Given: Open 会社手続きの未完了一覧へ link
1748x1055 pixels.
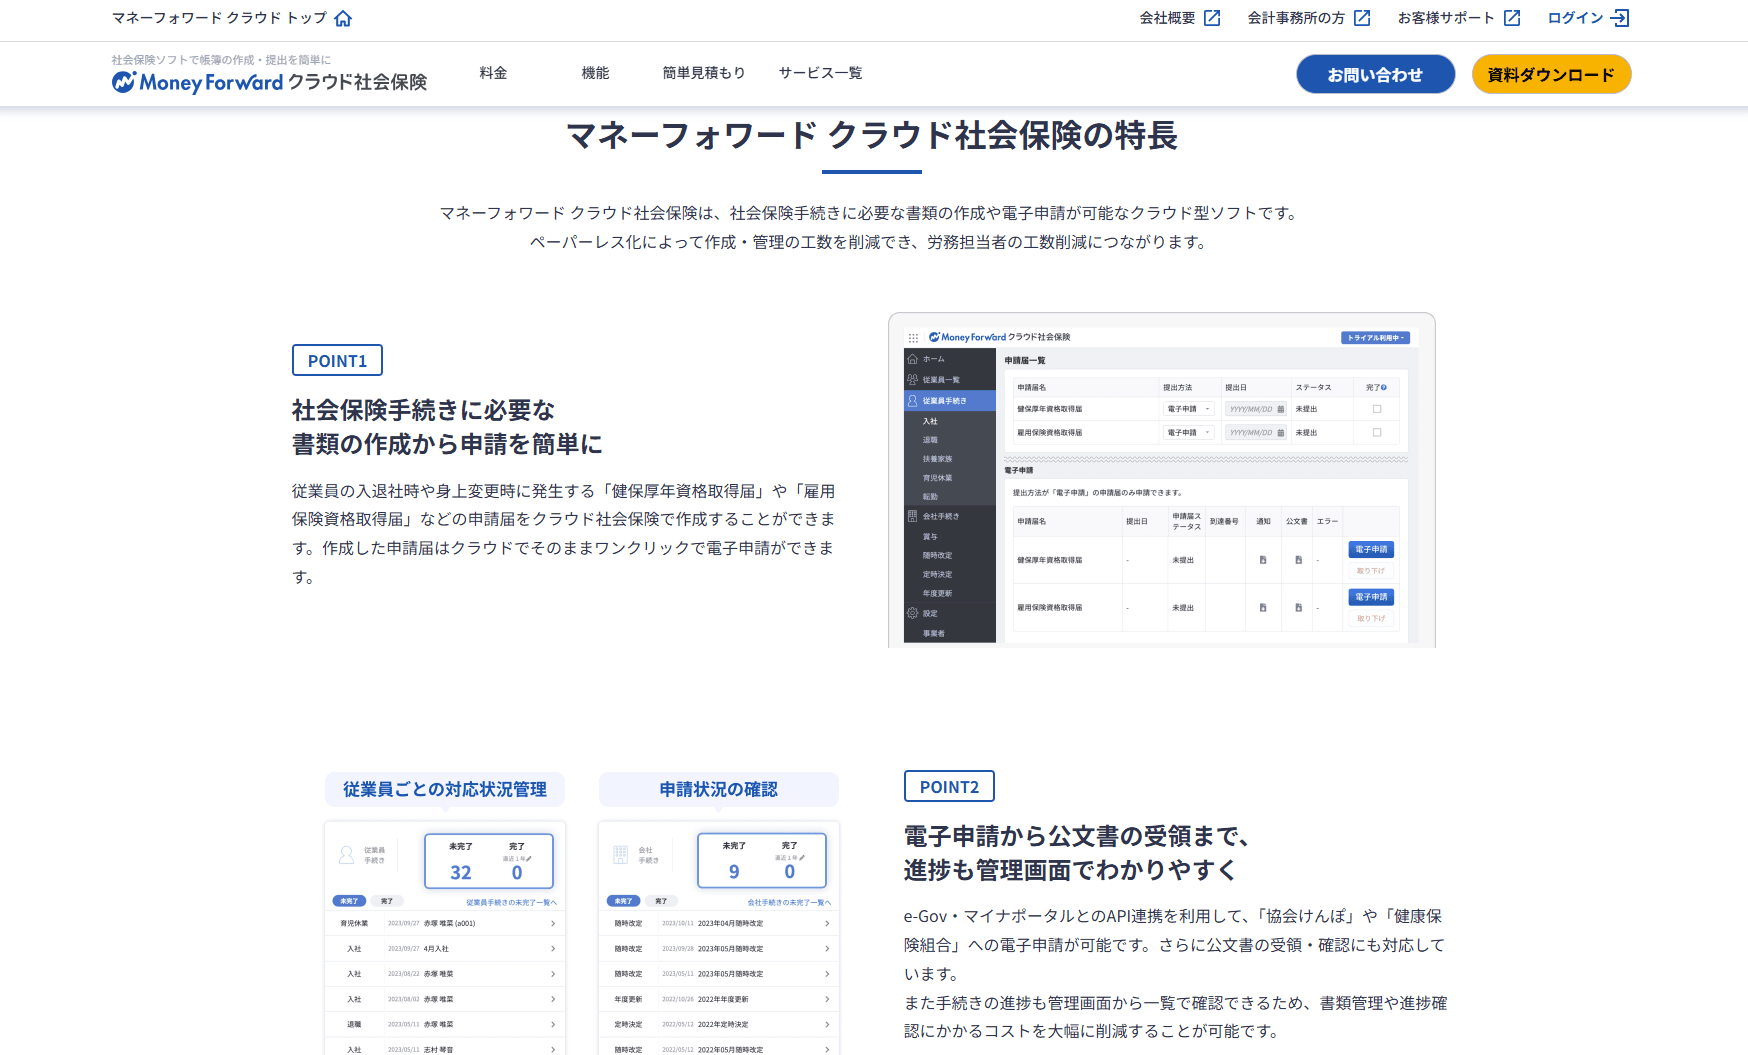Looking at the screenshot, I should [x=789, y=902].
